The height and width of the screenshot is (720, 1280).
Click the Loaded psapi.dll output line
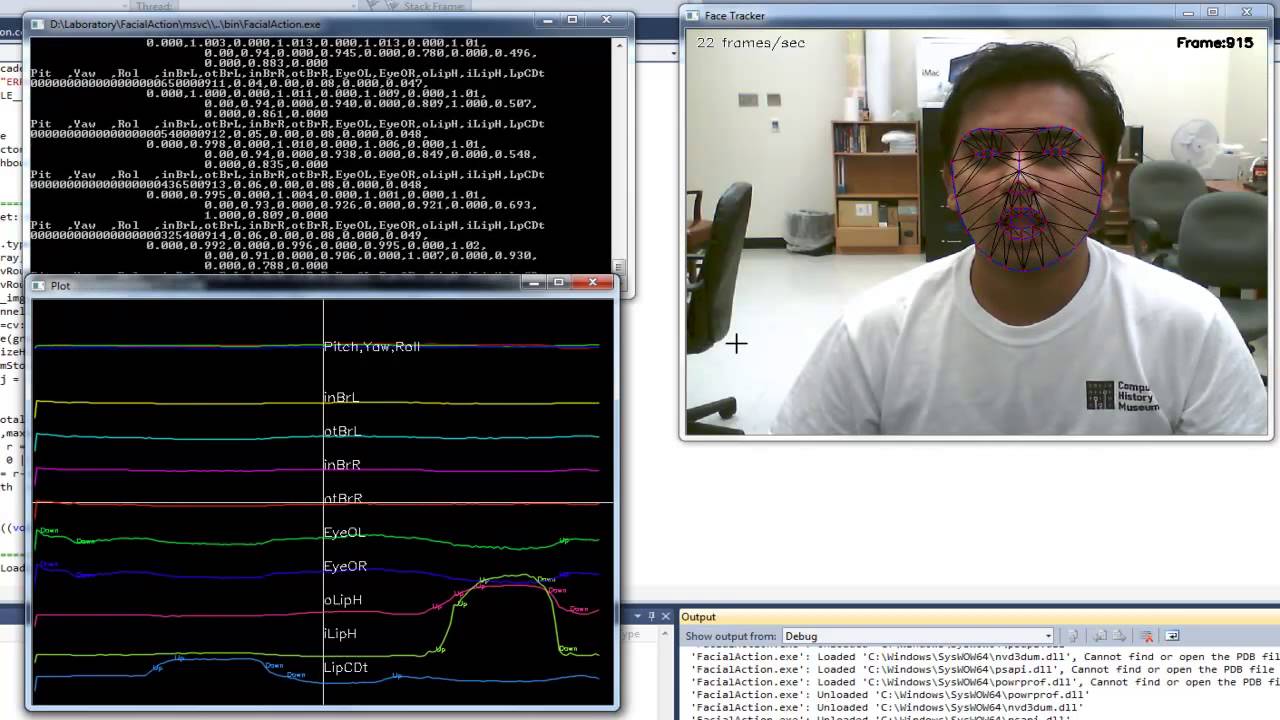point(985,669)
